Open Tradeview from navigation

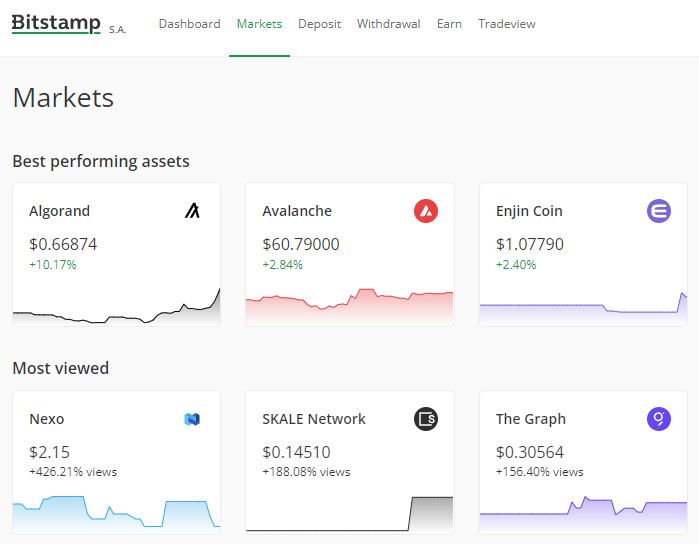click(x=507, y=24)
